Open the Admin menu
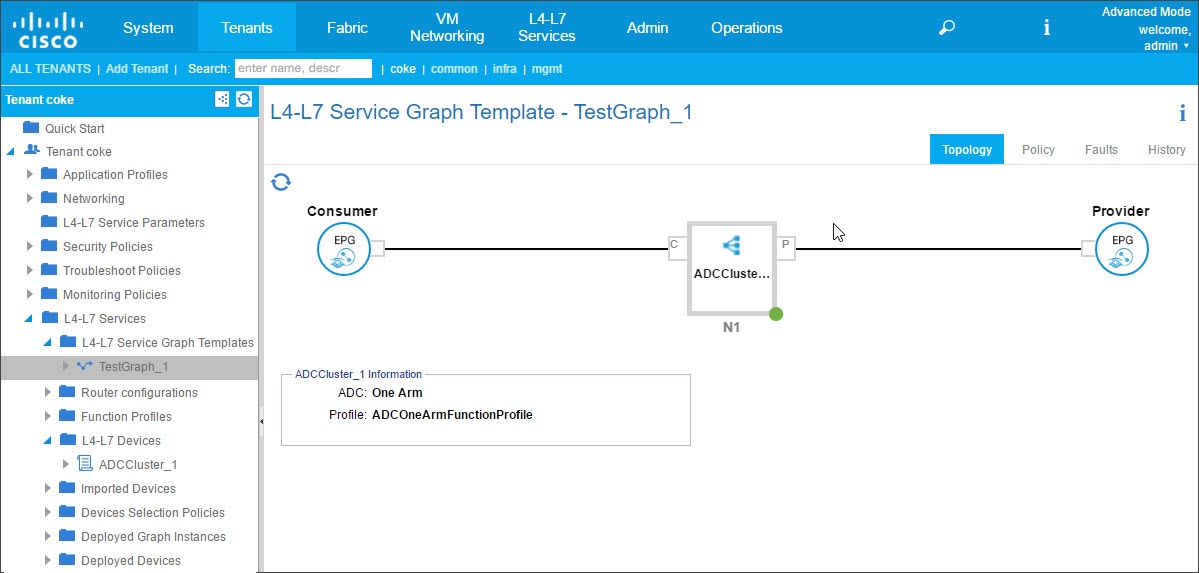 [x=648, y=28]
